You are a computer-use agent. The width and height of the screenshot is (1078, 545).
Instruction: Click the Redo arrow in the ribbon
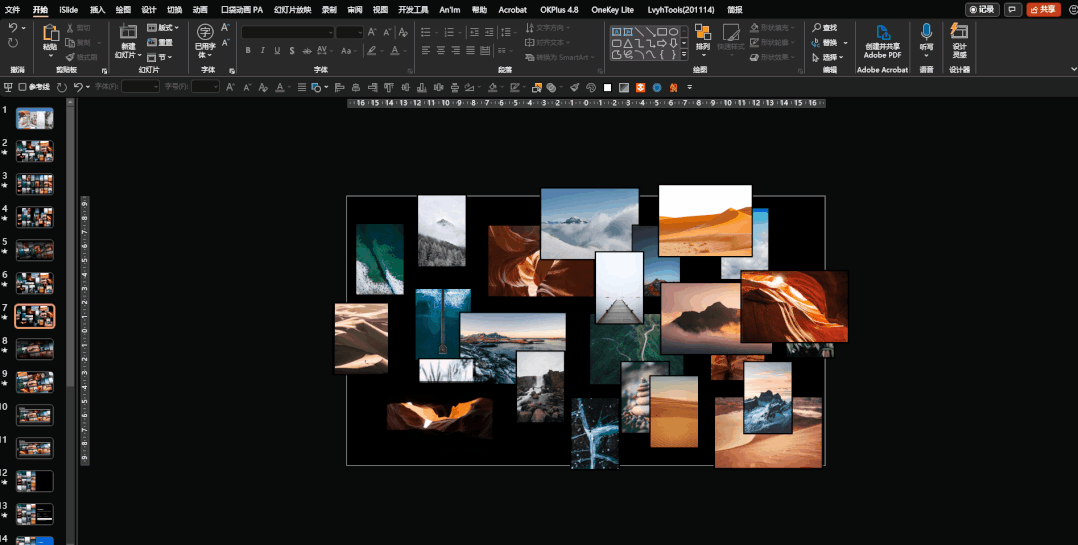pos(12,43)
